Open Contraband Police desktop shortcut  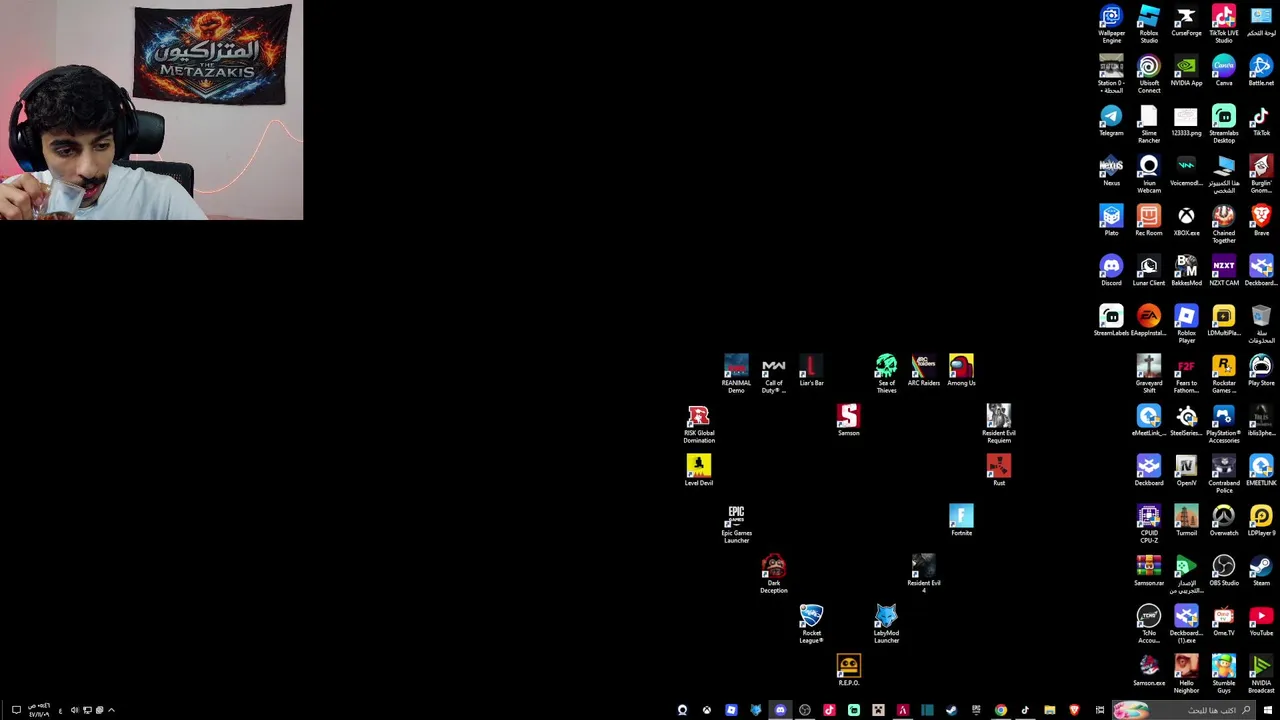pos(1224,474)
